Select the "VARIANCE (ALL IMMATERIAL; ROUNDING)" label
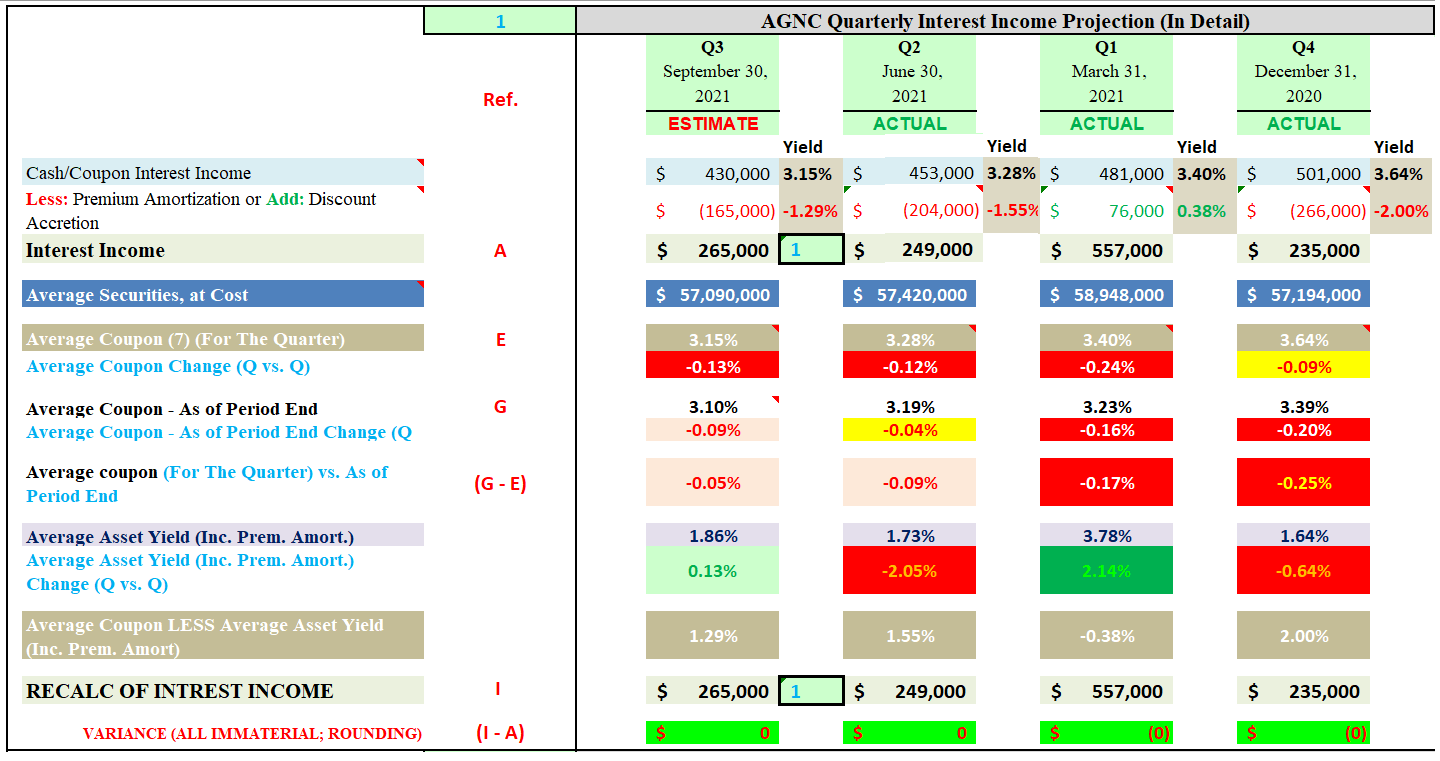Screen dimensions: 1440x761 point(252,734)
